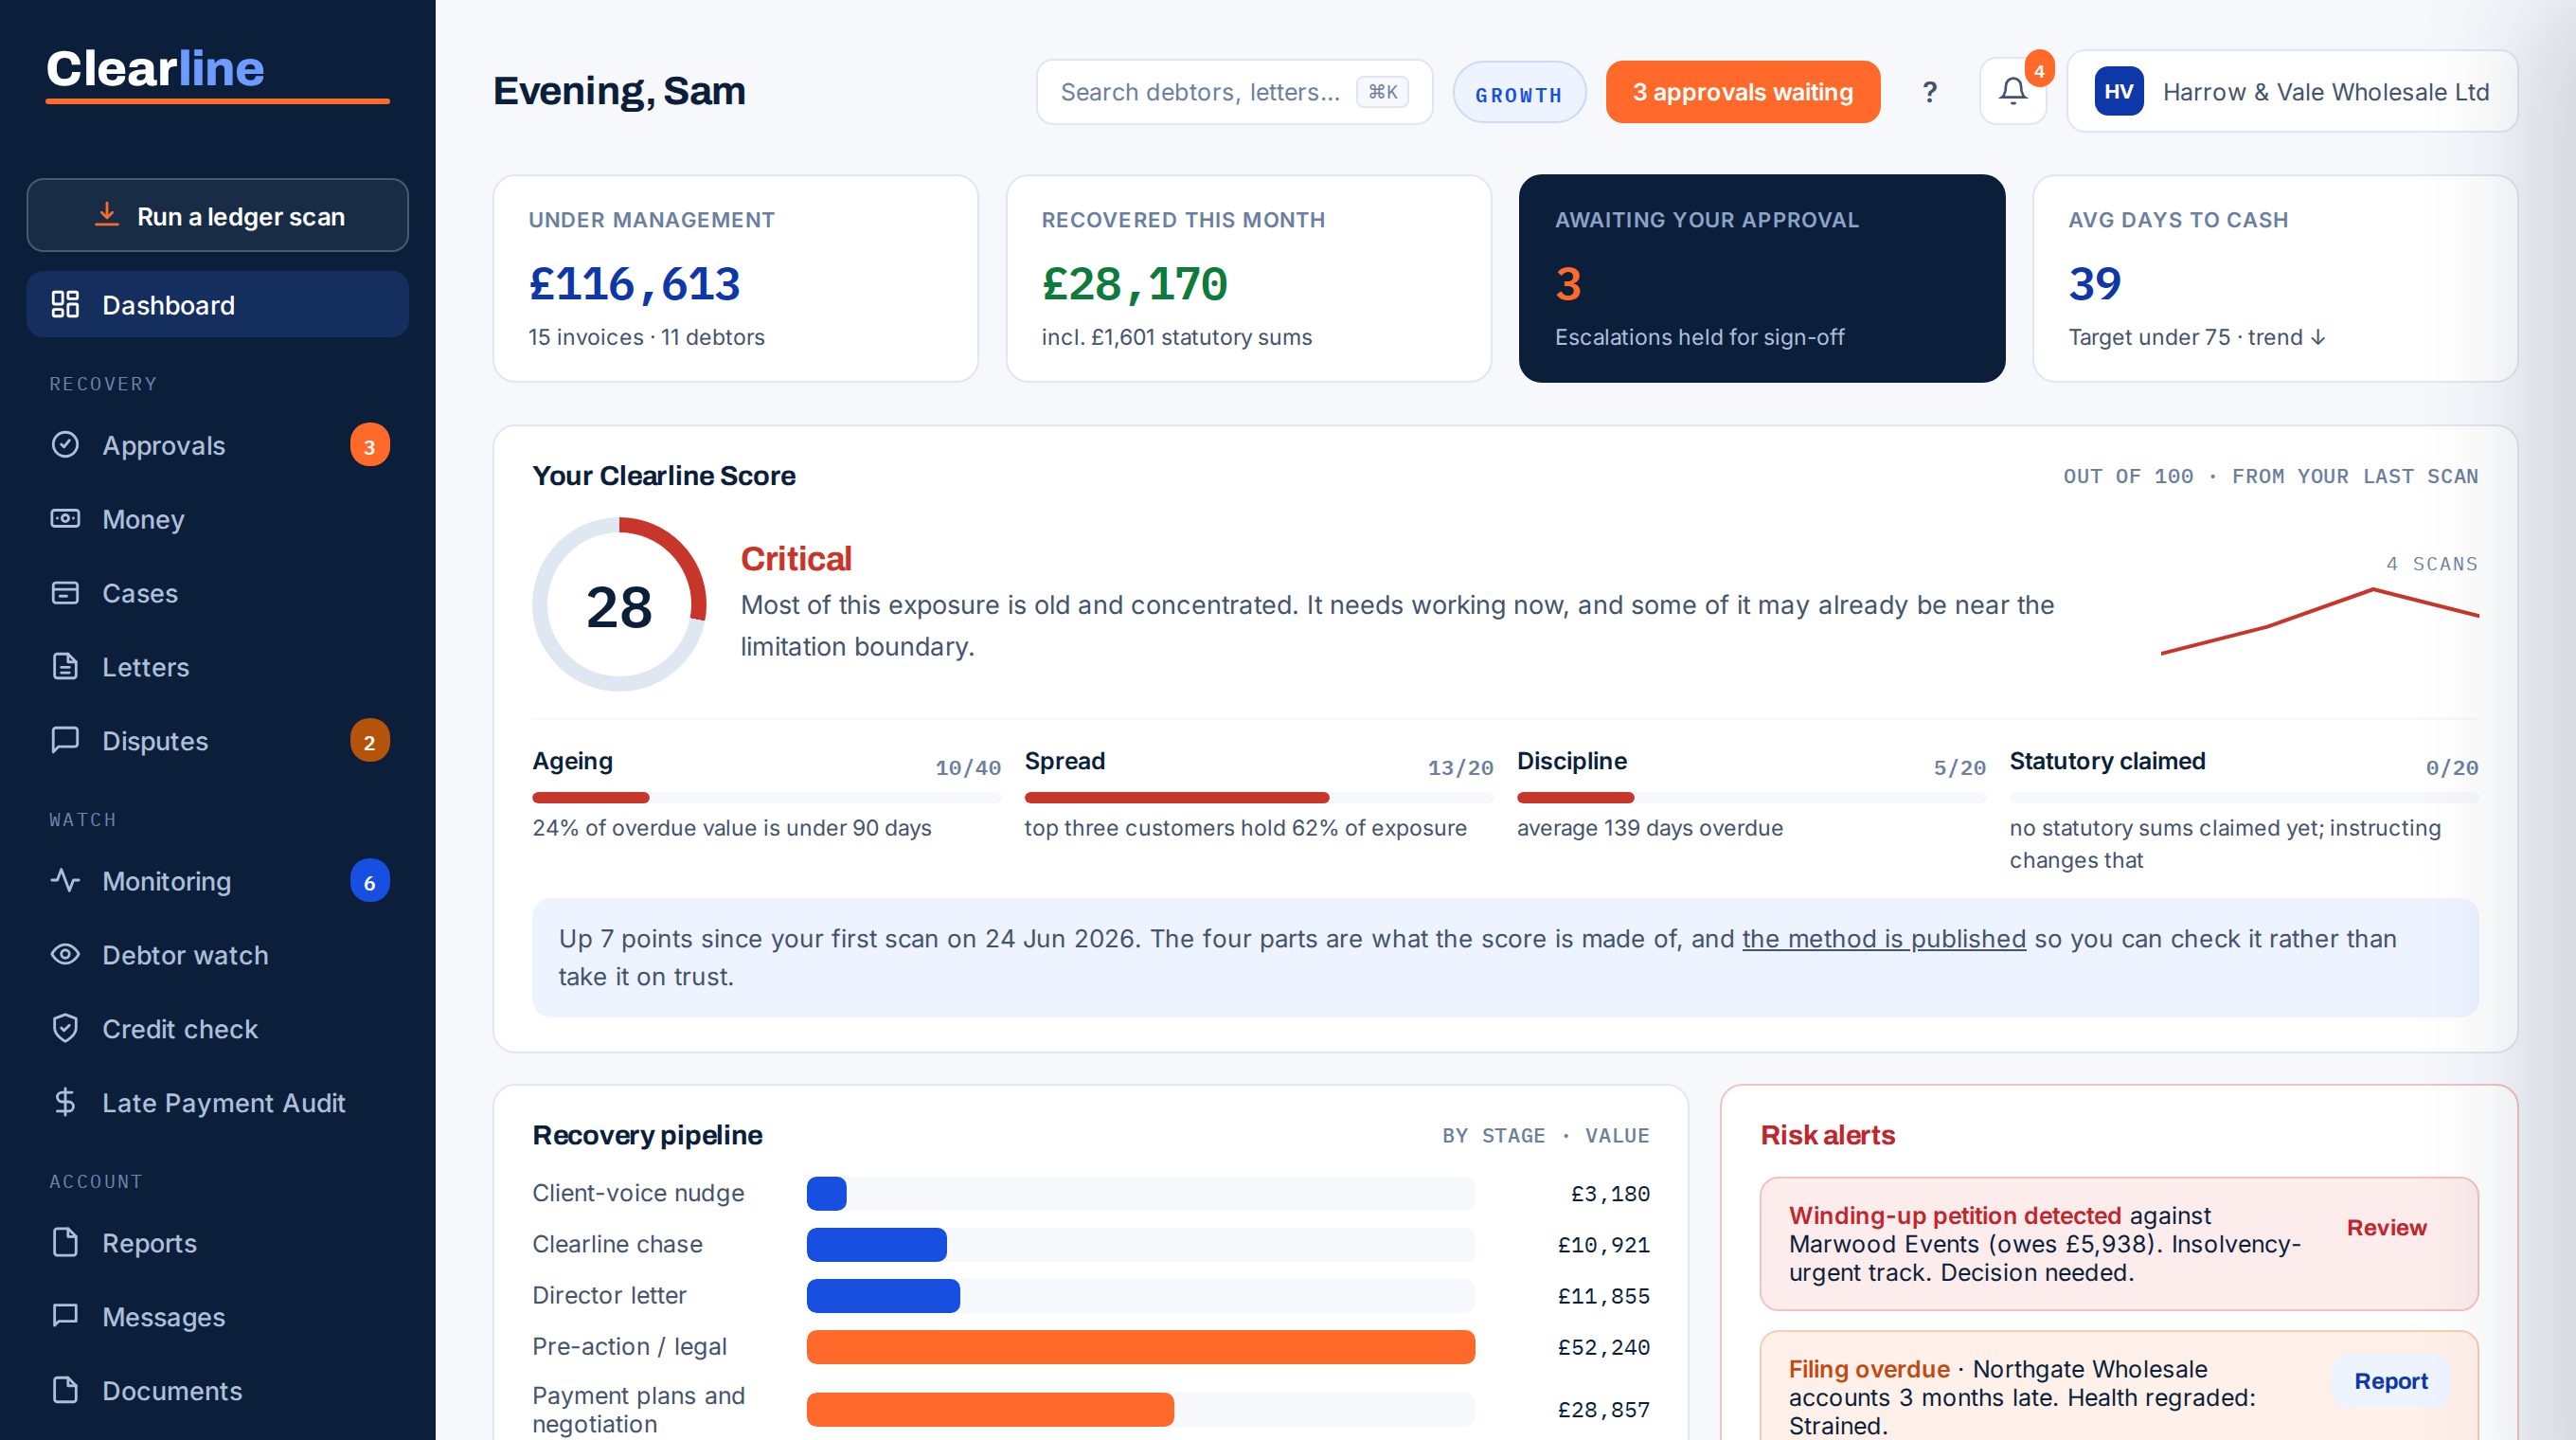Click the Money banknote icon

tap(65, 518)
